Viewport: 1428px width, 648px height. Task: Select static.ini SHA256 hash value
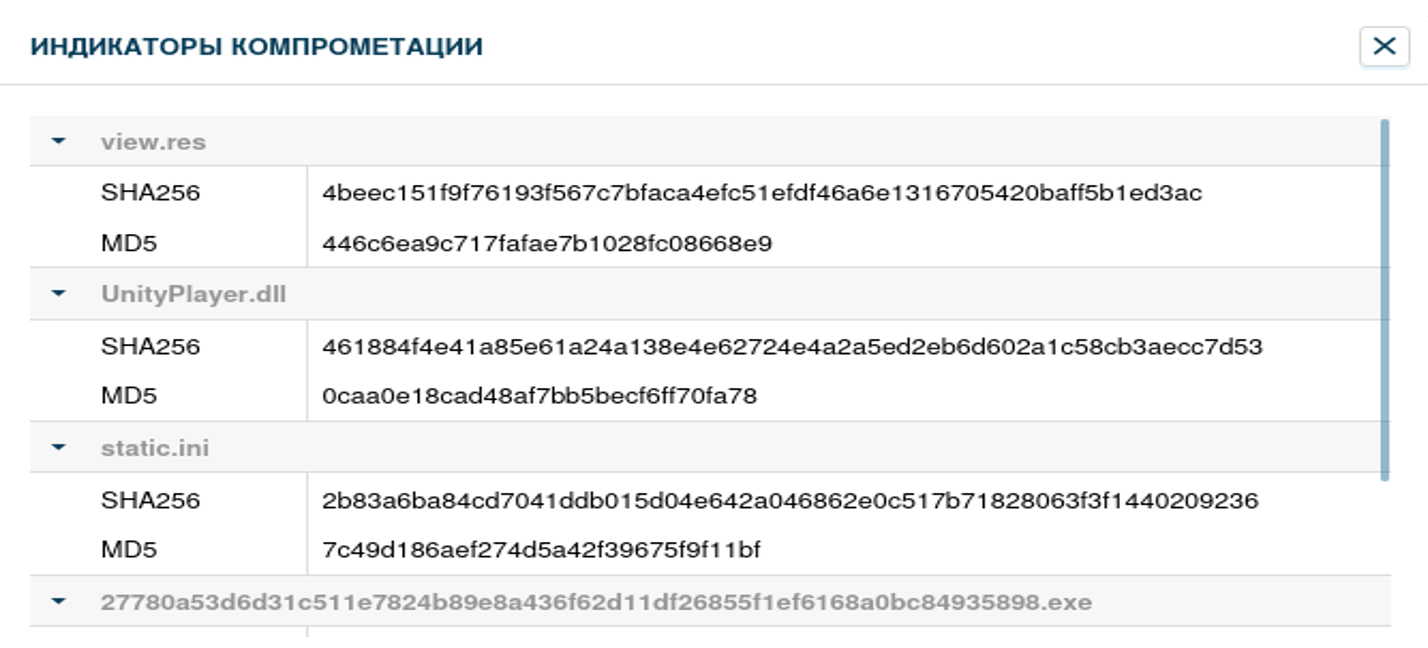pos(790,500)
